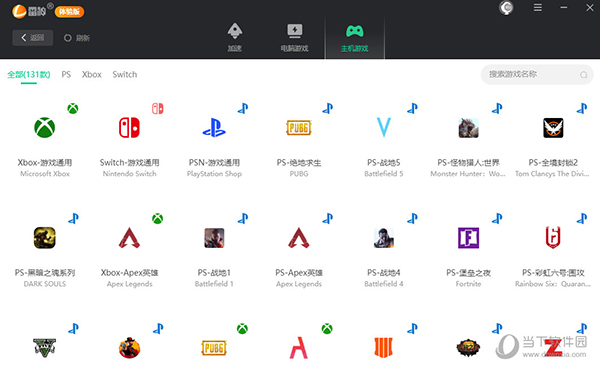Go back with the 返回 button
600x371 pixels.
pyautogui.click(x=33, y=37)
